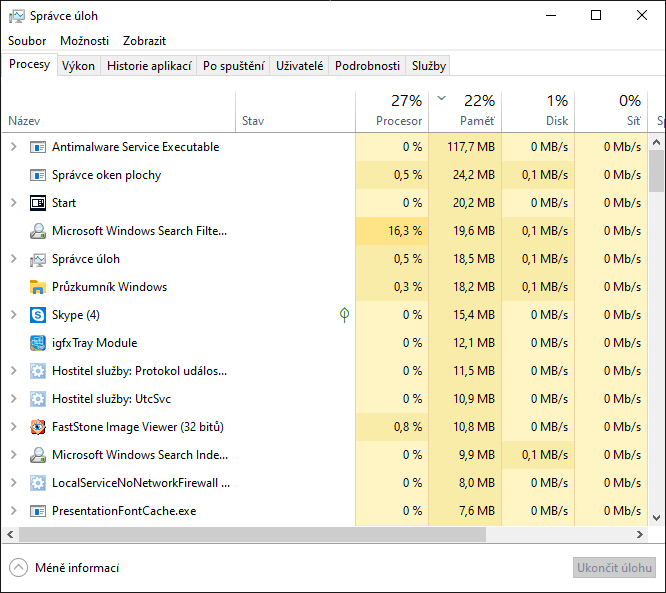Image resolution: width=666 pixels, height=593 pixels.
Task: Click the Antimalware Service Executable icon
Action: click(x=38, y=147)
